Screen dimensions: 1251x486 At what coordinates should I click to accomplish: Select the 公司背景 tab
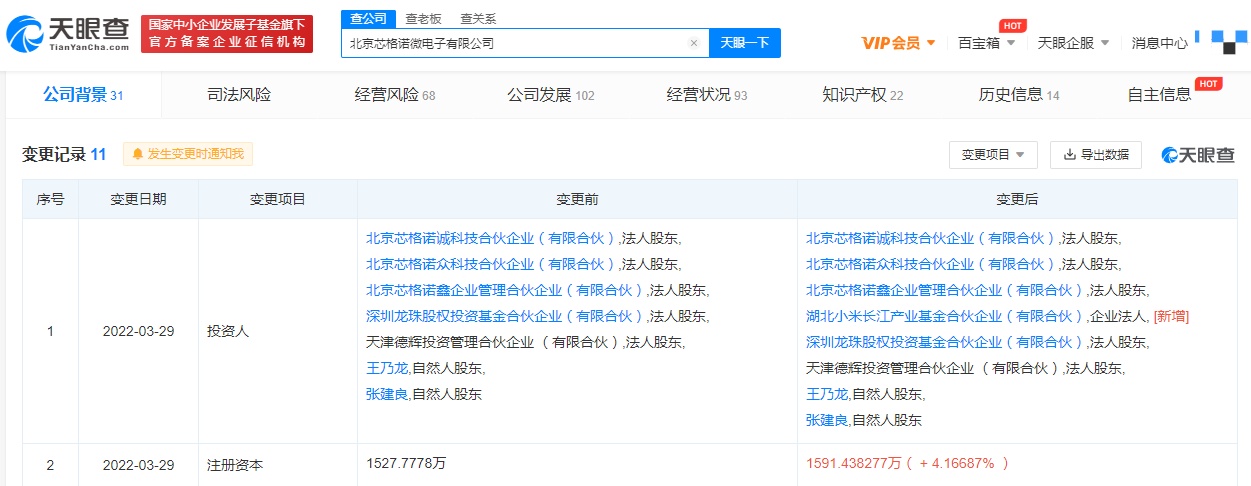83,95
